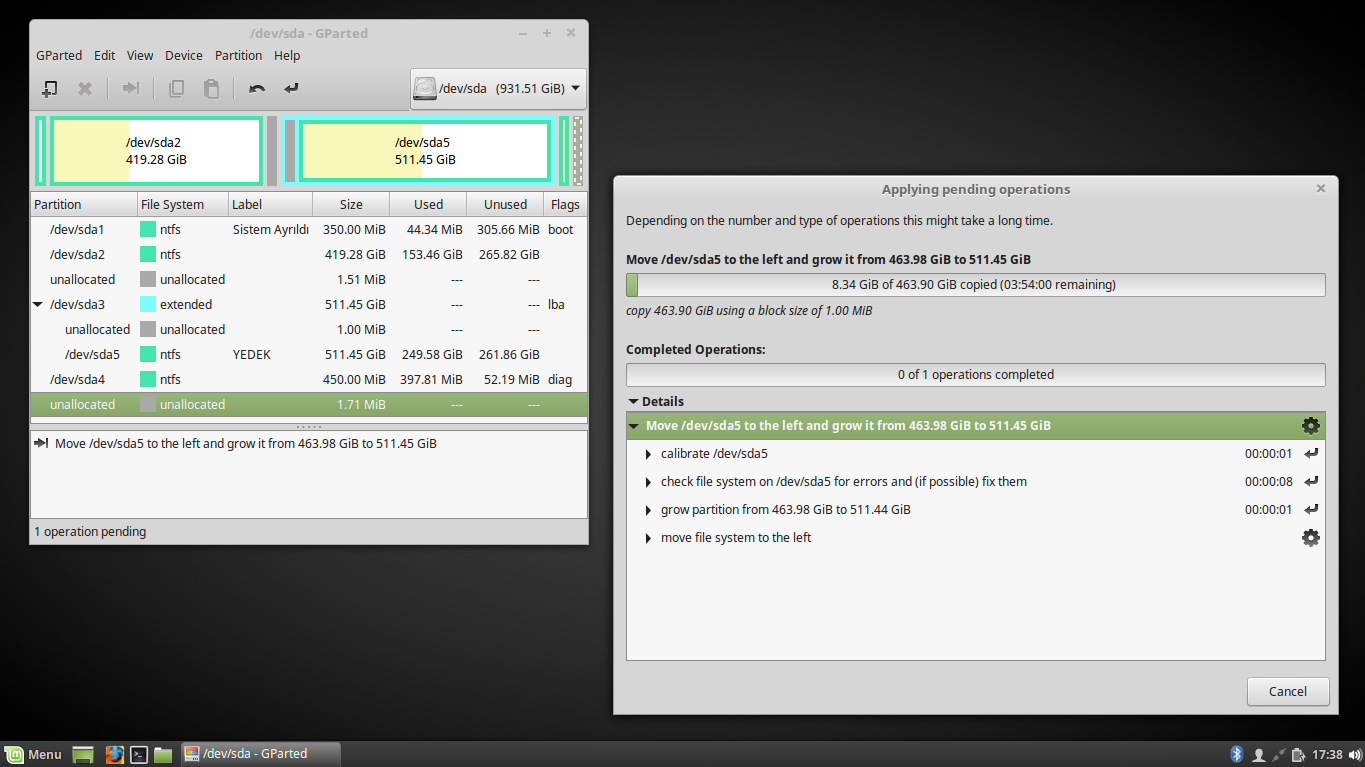This screenshot has width=1365, height=767.
Task: Click the gear icon beside move file system step
Action: 1310,538
